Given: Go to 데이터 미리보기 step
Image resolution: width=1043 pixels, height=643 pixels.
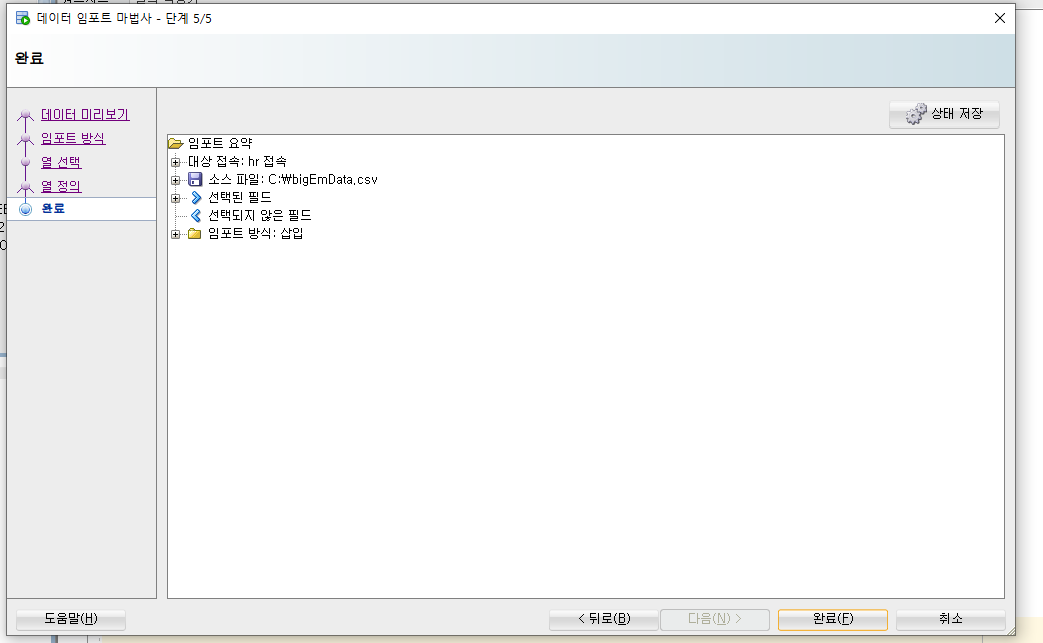Looking at the screenshot, I should (x=85, y=114).
